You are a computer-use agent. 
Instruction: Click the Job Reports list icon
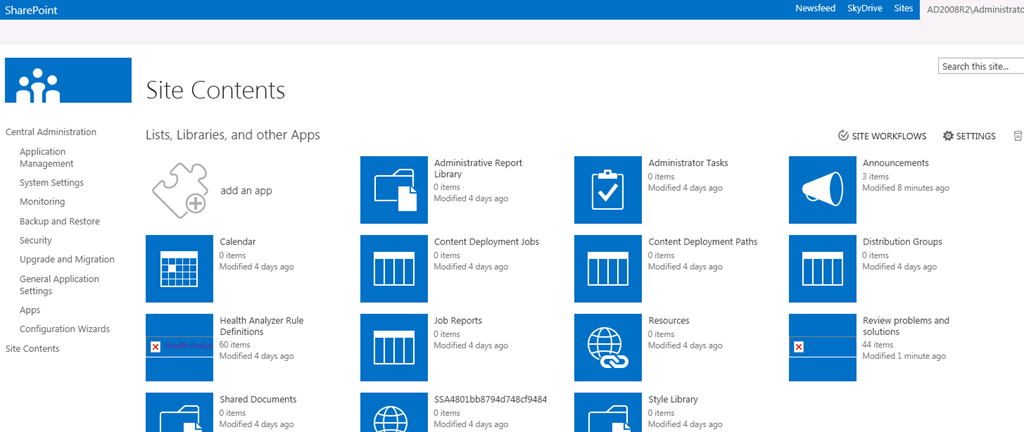click(394, 347)
